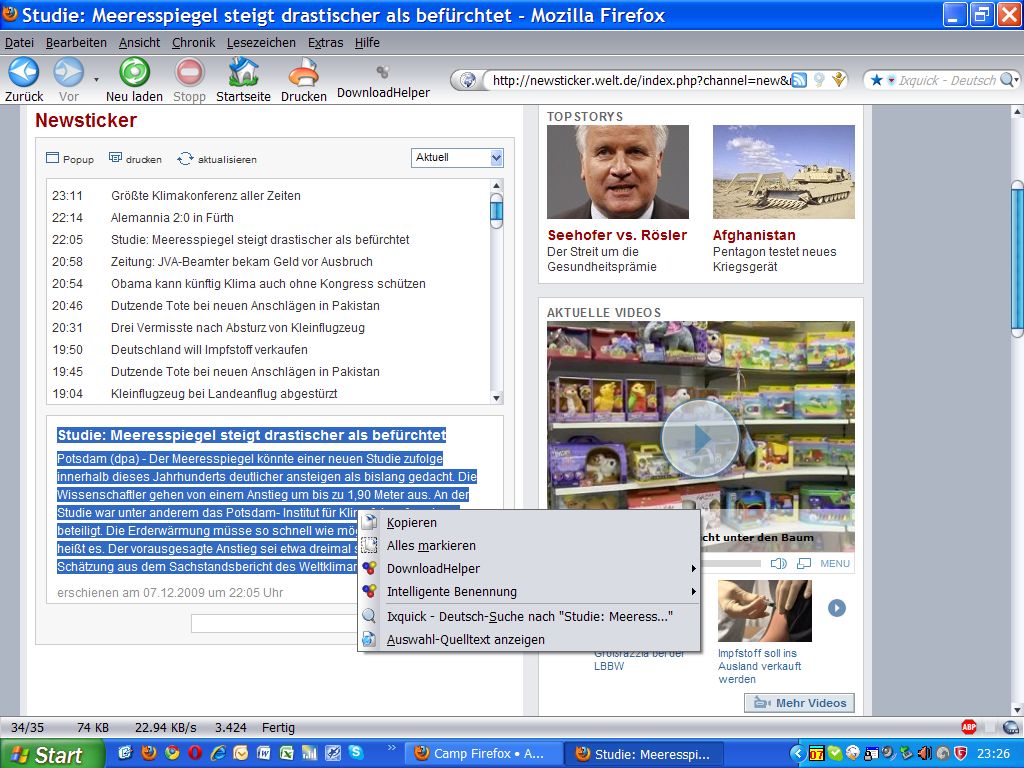1024x768 pixels.
Task: Click the news list scrollbar thumb
Action: click(496, 211)
